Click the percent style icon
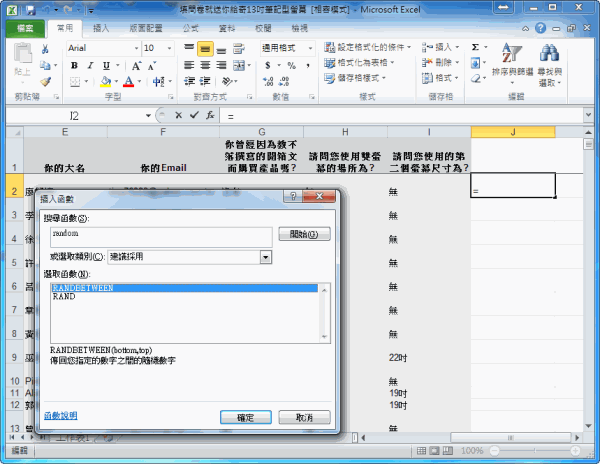600x464 pixels. pos(282,65)
